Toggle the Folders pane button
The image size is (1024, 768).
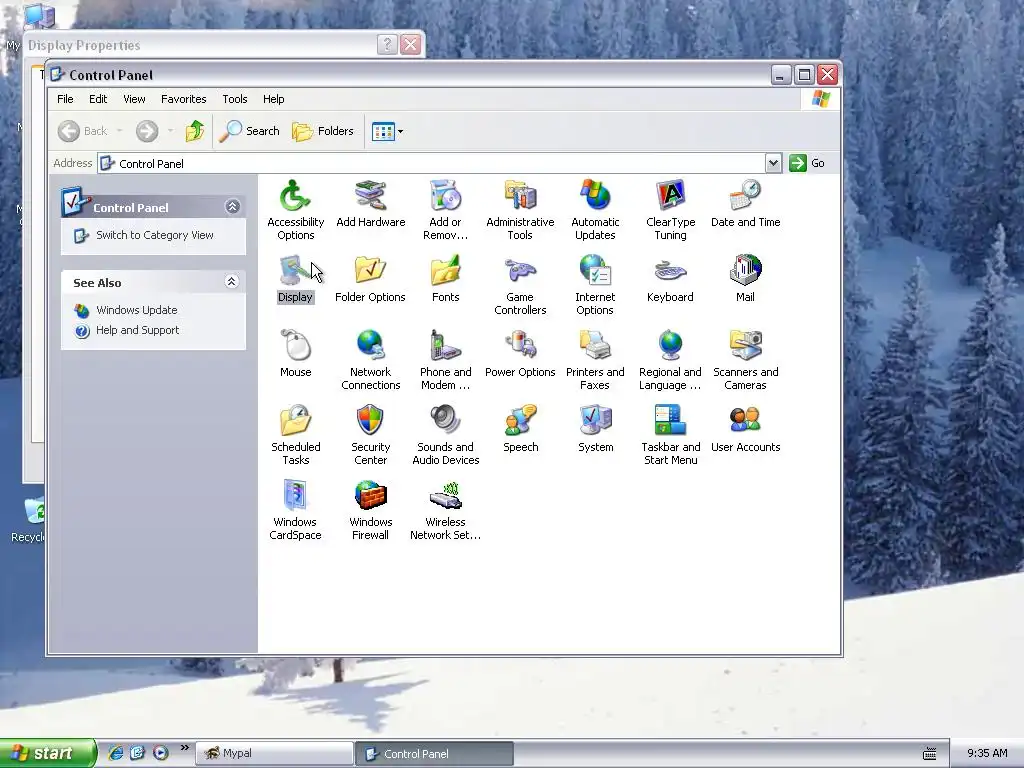(x=323, y=131)
